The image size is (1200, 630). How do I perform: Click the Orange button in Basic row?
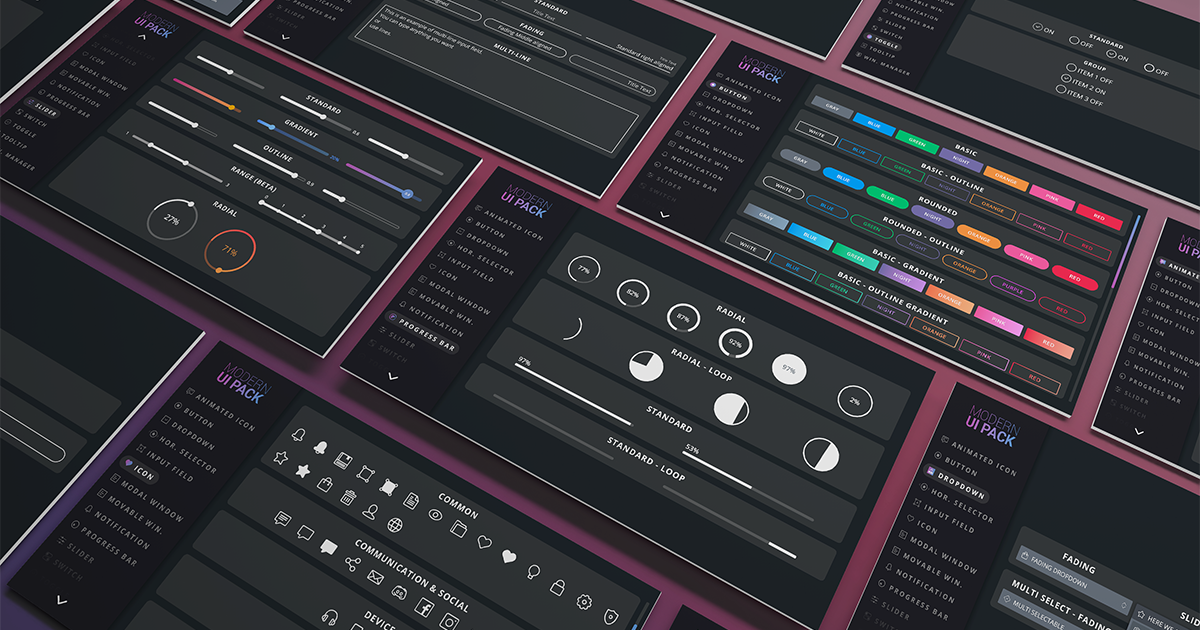pyautogui.click(x=1006, y=178)
